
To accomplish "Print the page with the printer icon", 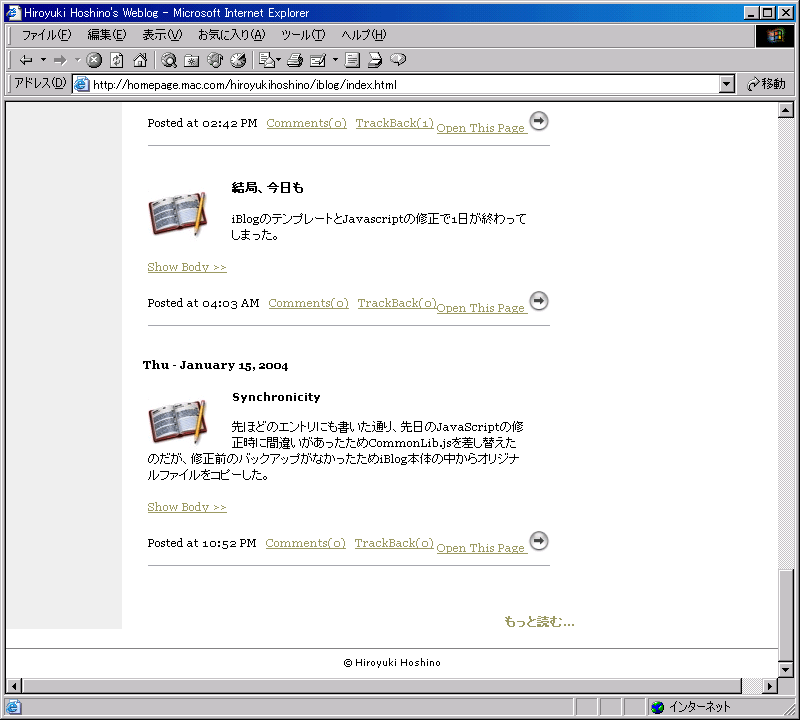I will (x=294, y=60).
